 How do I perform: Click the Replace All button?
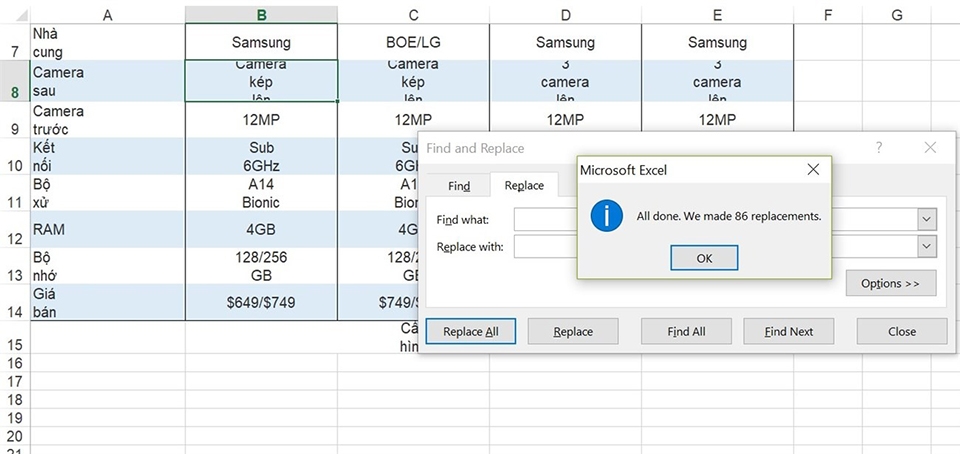(471, 331)
